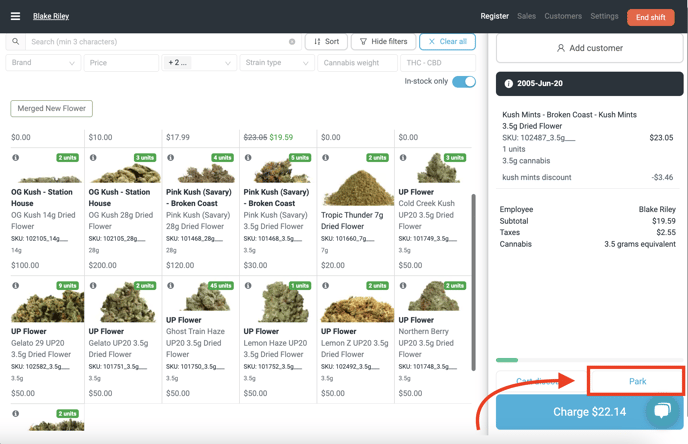Open the hamburger navigation menu
Image resolution: width=688 pixels, height=444 pixels.
point(15,16)
